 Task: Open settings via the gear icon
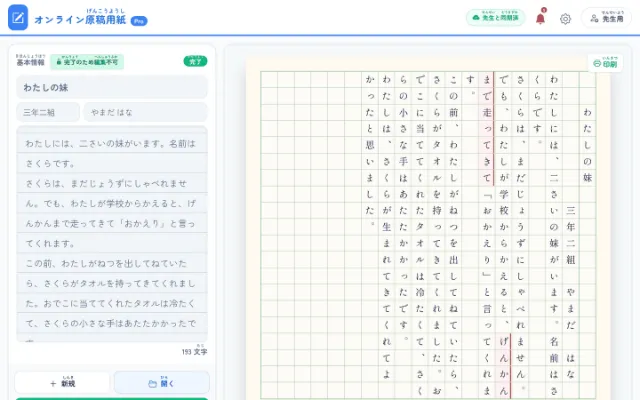pos(565,19)
